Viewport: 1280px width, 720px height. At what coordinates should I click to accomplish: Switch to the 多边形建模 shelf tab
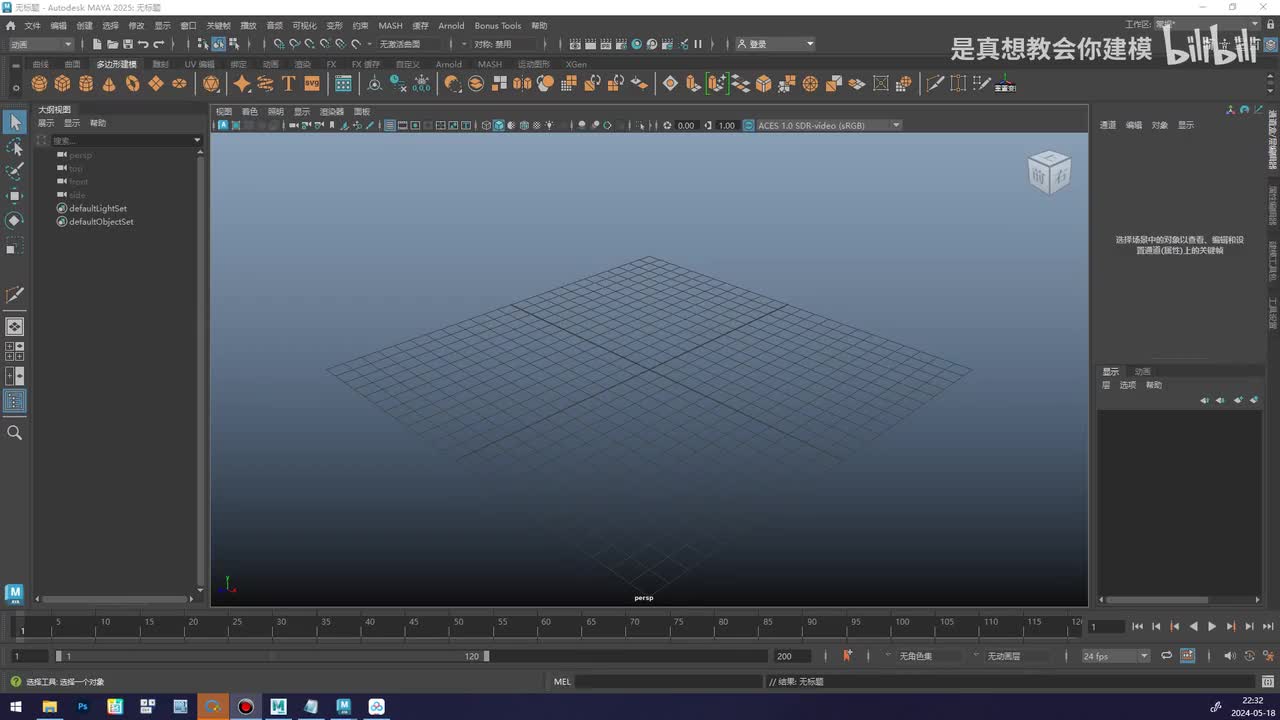117,64
